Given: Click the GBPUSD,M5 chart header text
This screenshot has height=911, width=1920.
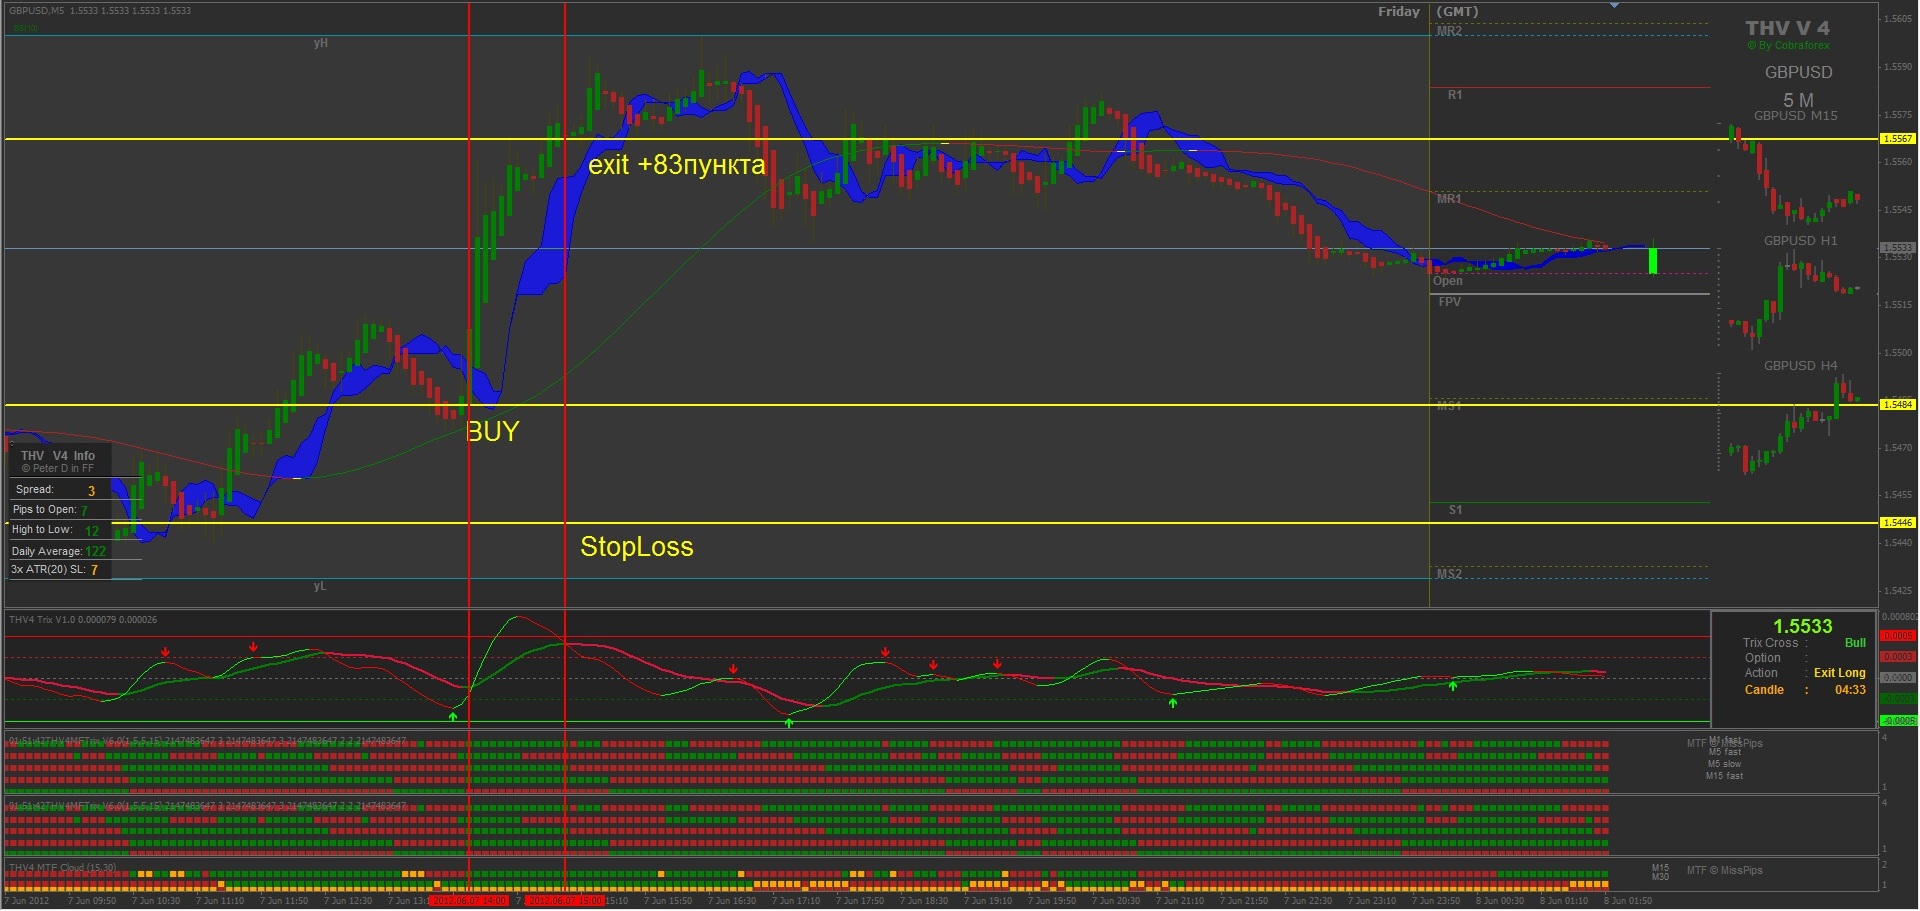Looking at the screenshot, I should click(100, 10).
